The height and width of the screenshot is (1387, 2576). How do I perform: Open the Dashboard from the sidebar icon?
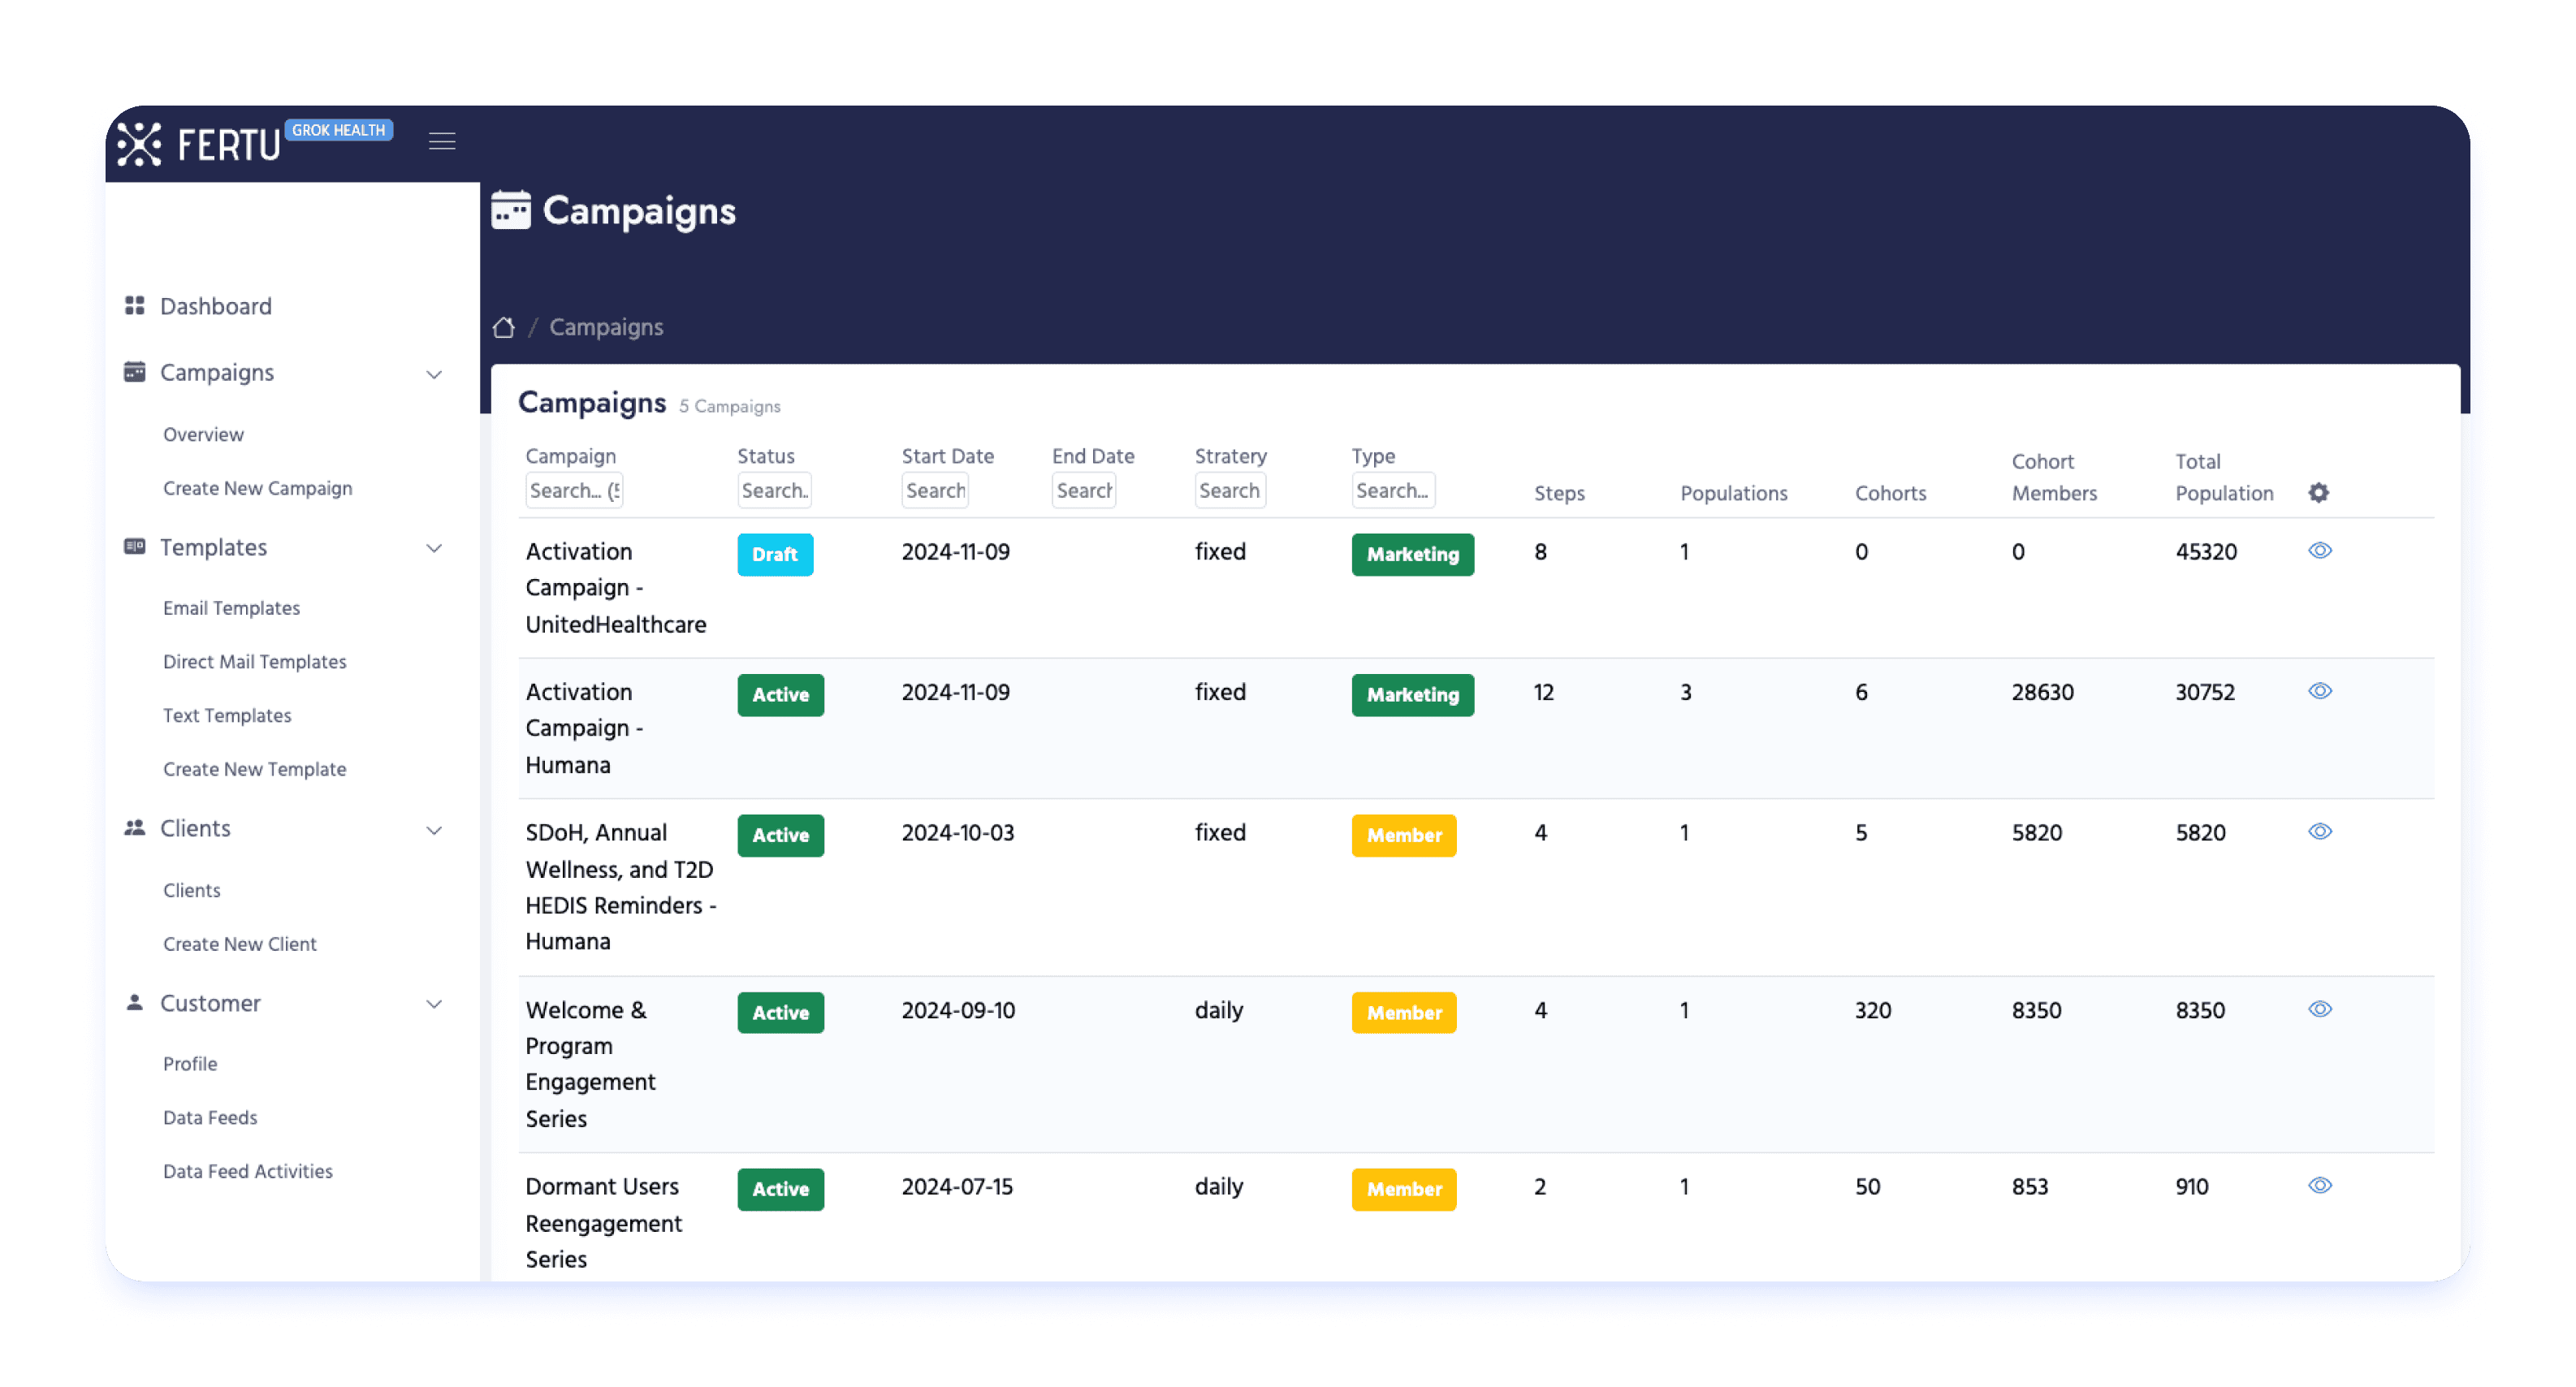coord(135,306)
